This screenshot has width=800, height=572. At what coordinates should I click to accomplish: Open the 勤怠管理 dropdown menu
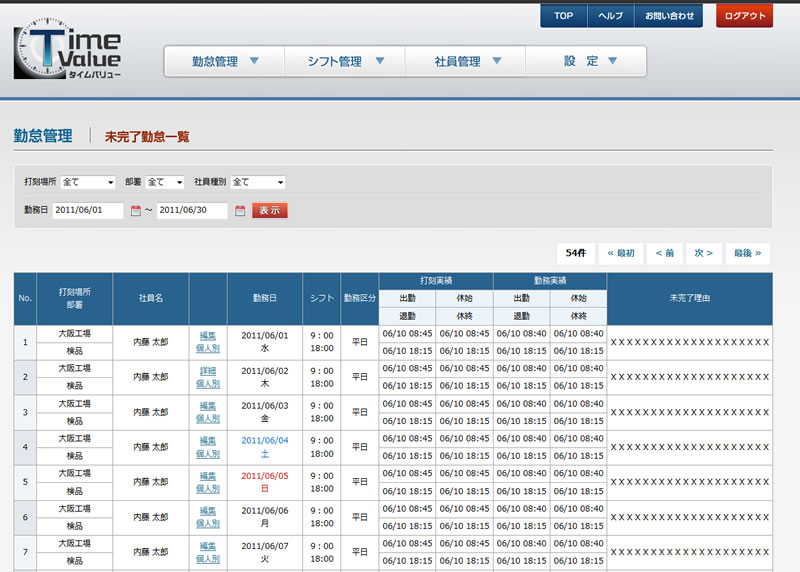(224, 61)
